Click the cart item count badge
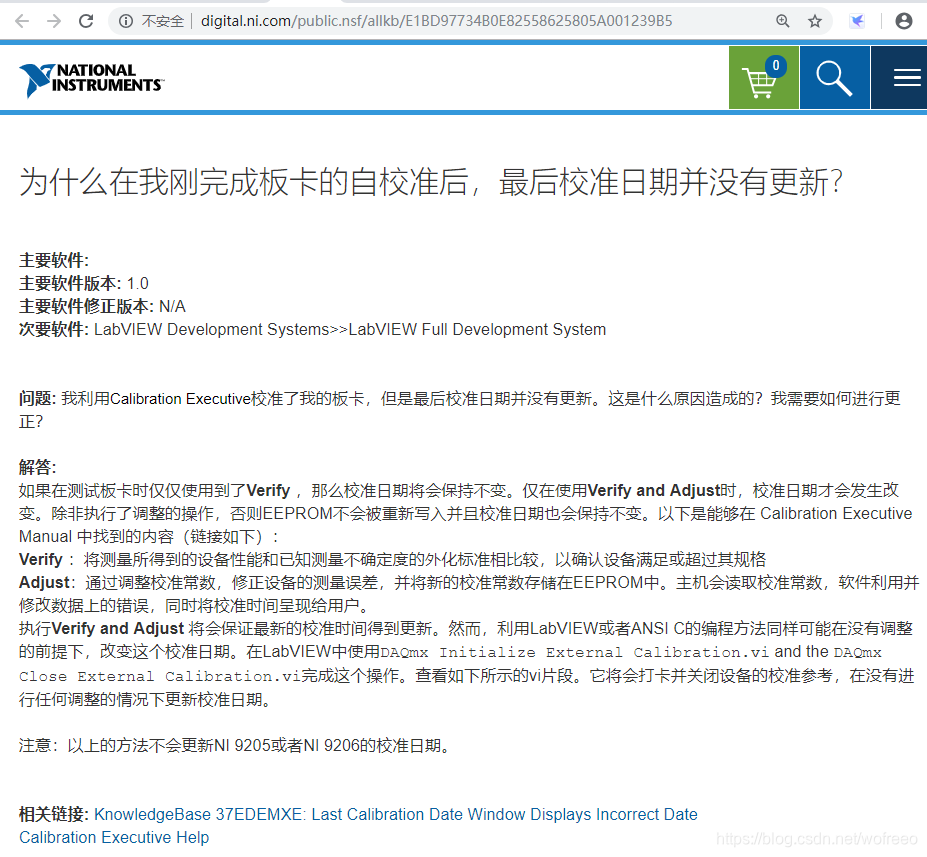Image resolution: width=927 pixels, height=857 pixels. pyautogui.click(x=776, y=65)
